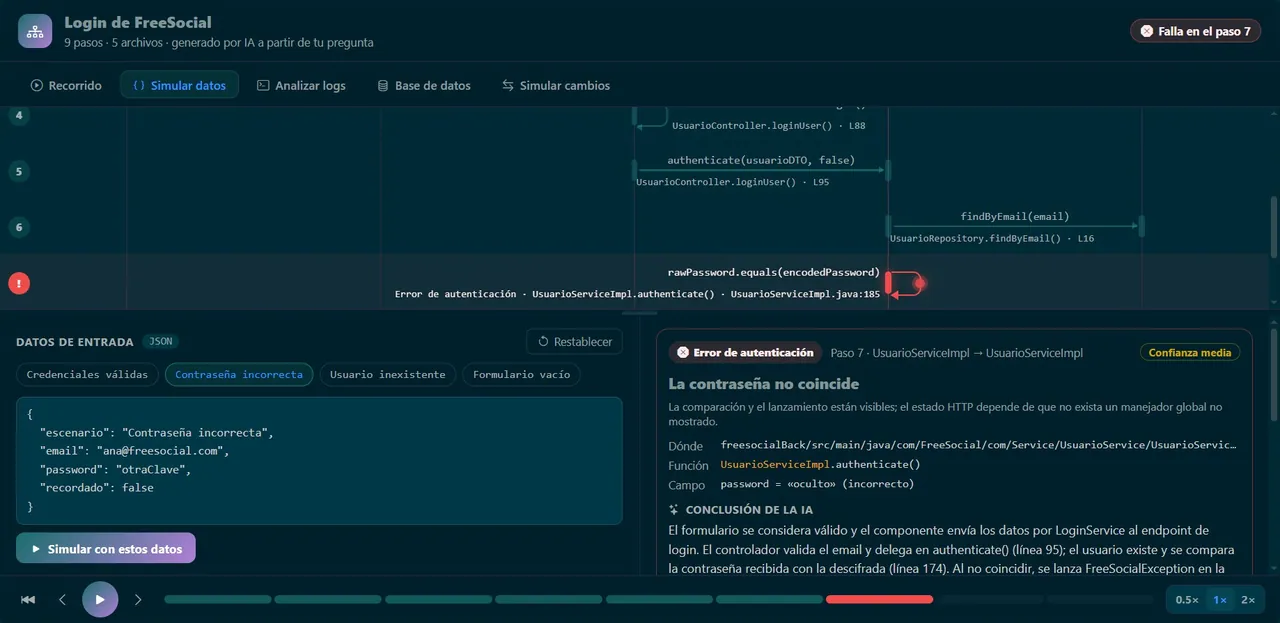The image size is (1280, 623).
Task: Click UsuarioController.loginUser() · L95 reference
Action: [x=733, y=182]
